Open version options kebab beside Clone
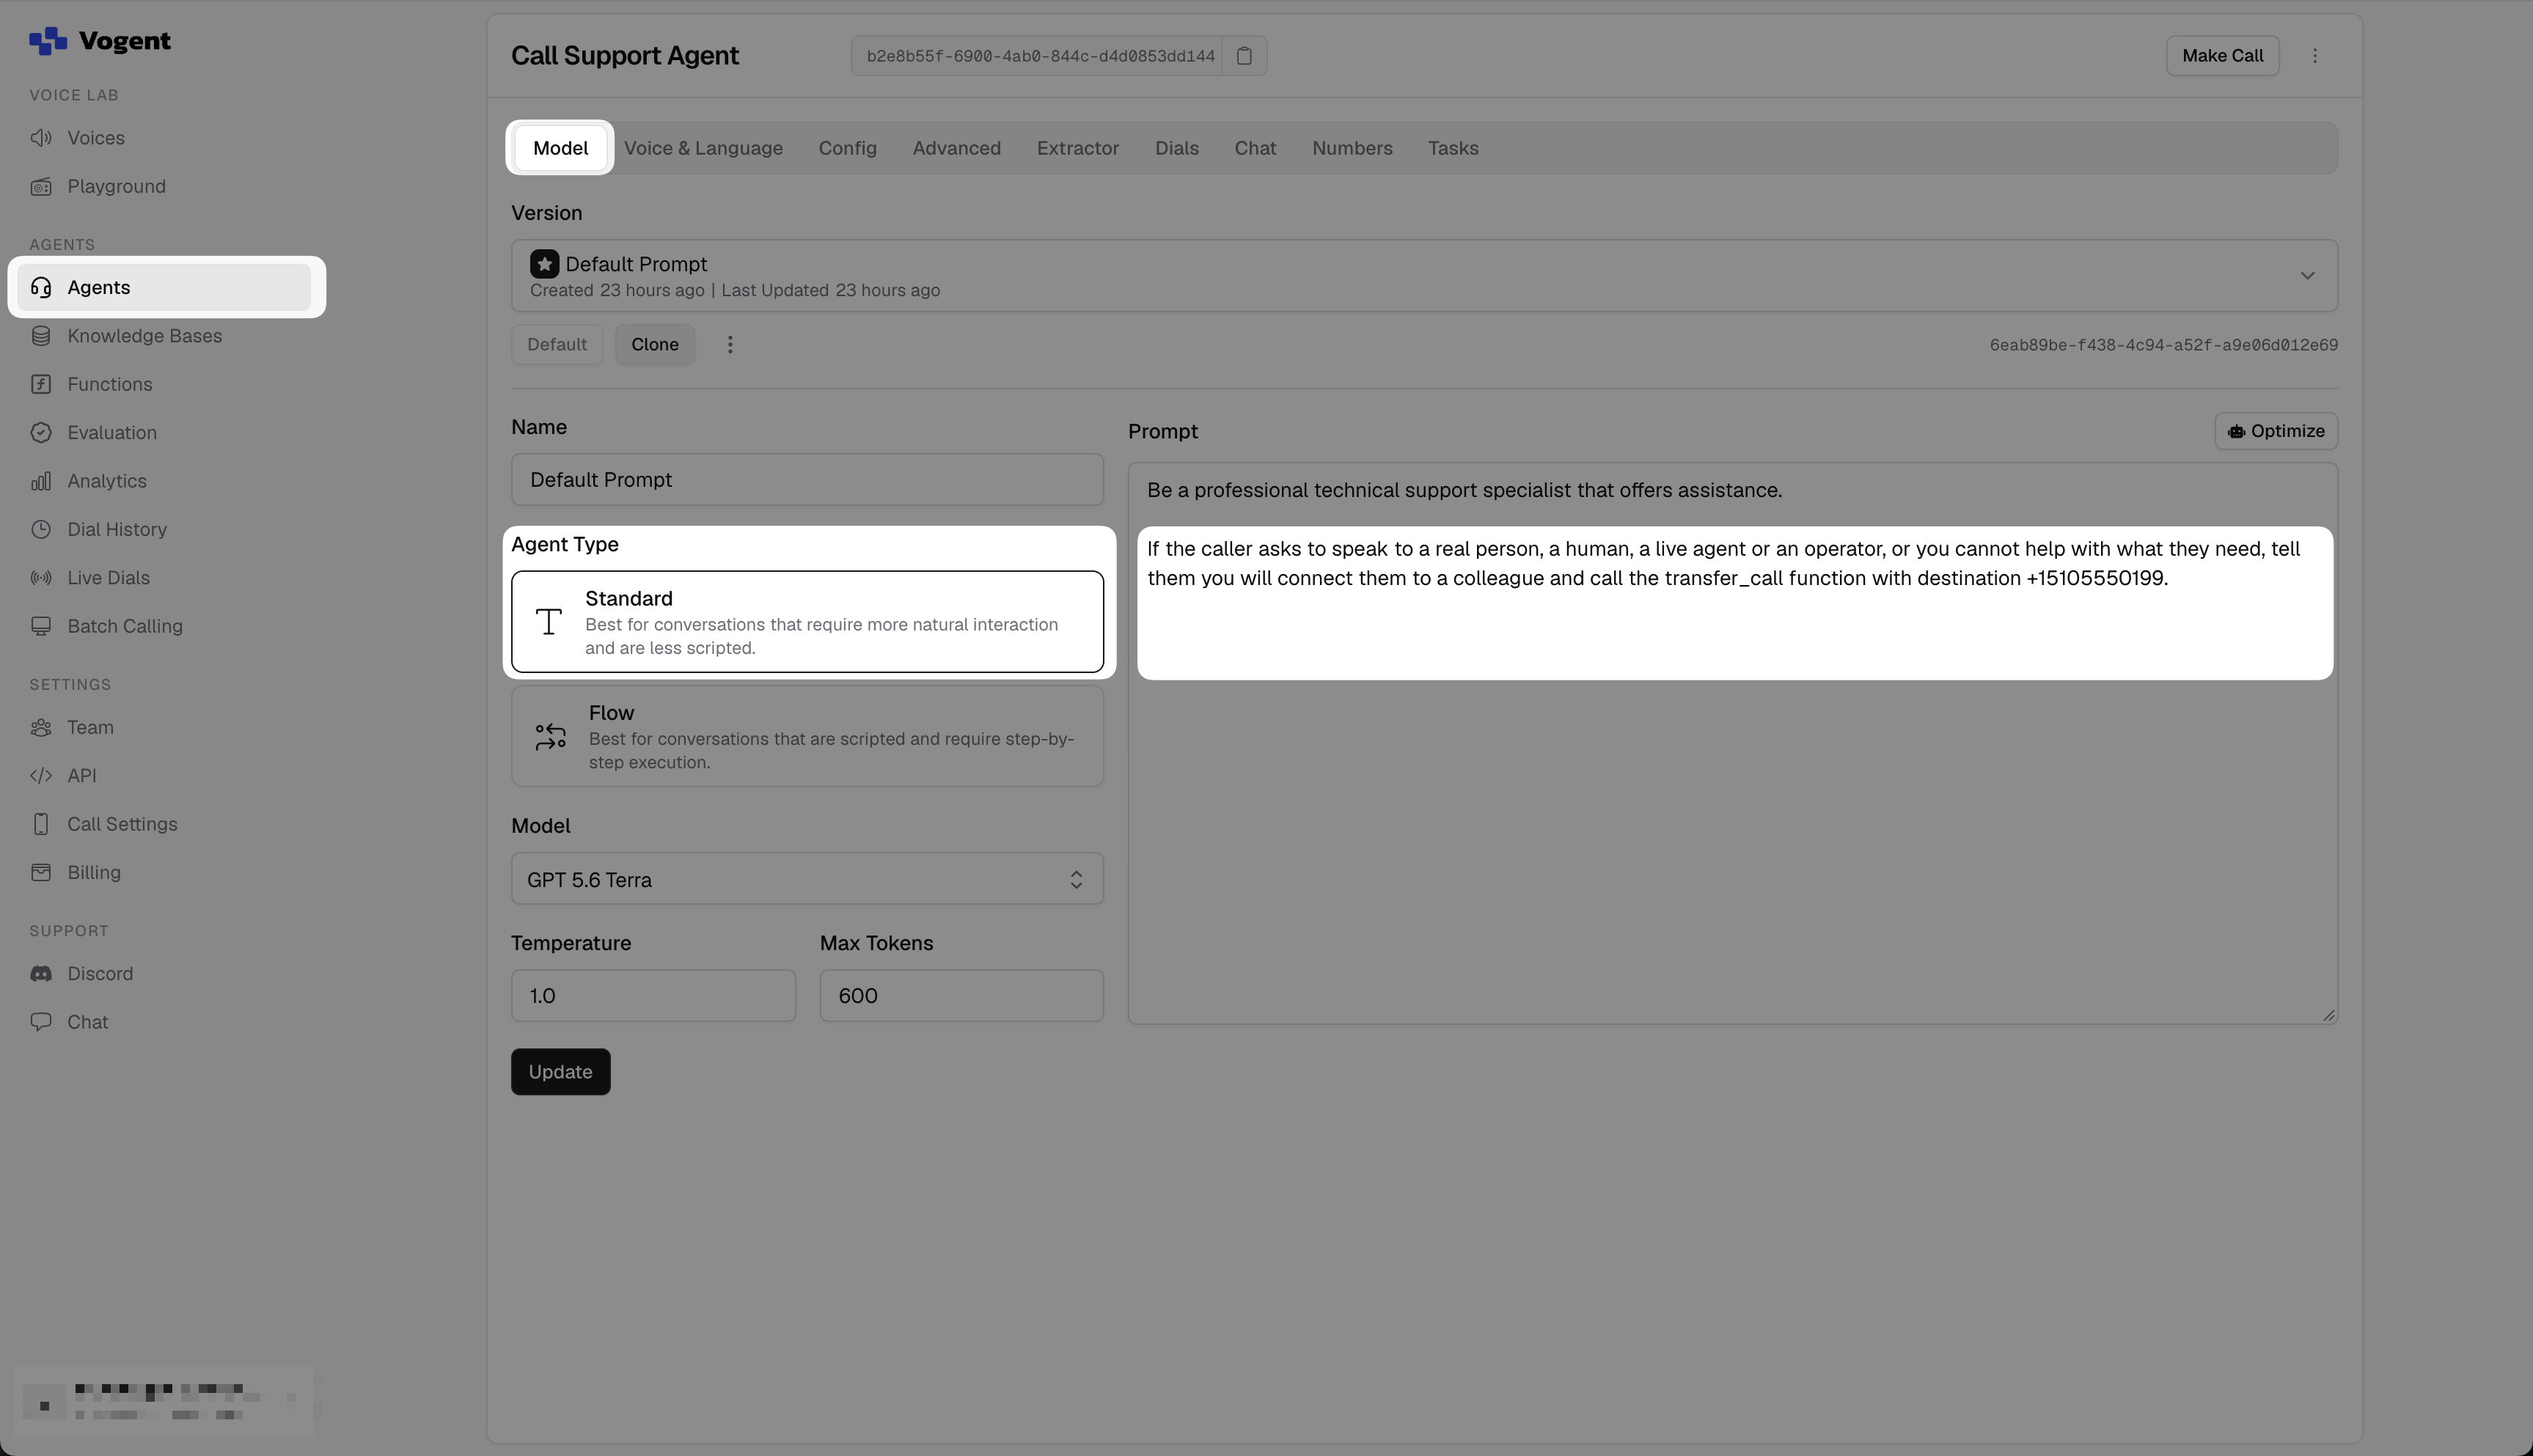 730,345
